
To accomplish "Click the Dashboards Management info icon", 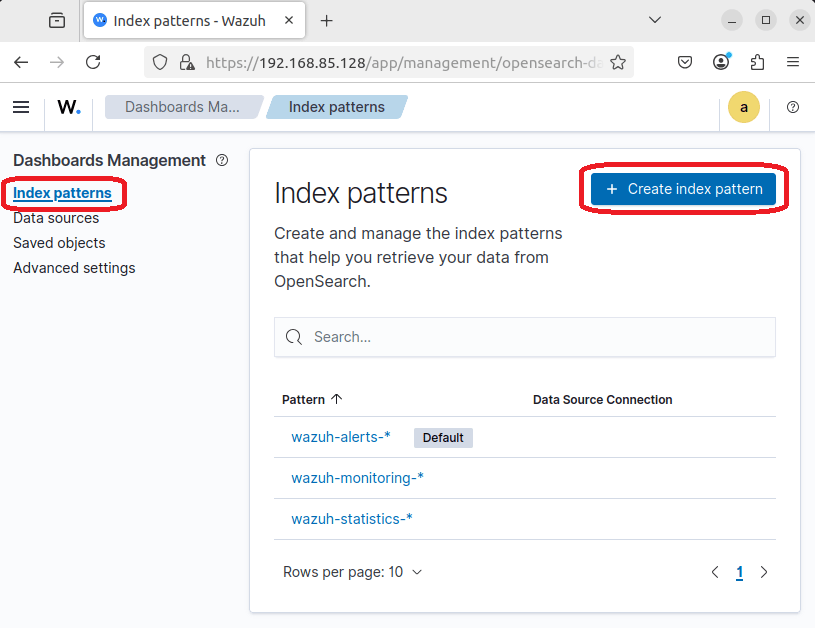I will 222,160.
